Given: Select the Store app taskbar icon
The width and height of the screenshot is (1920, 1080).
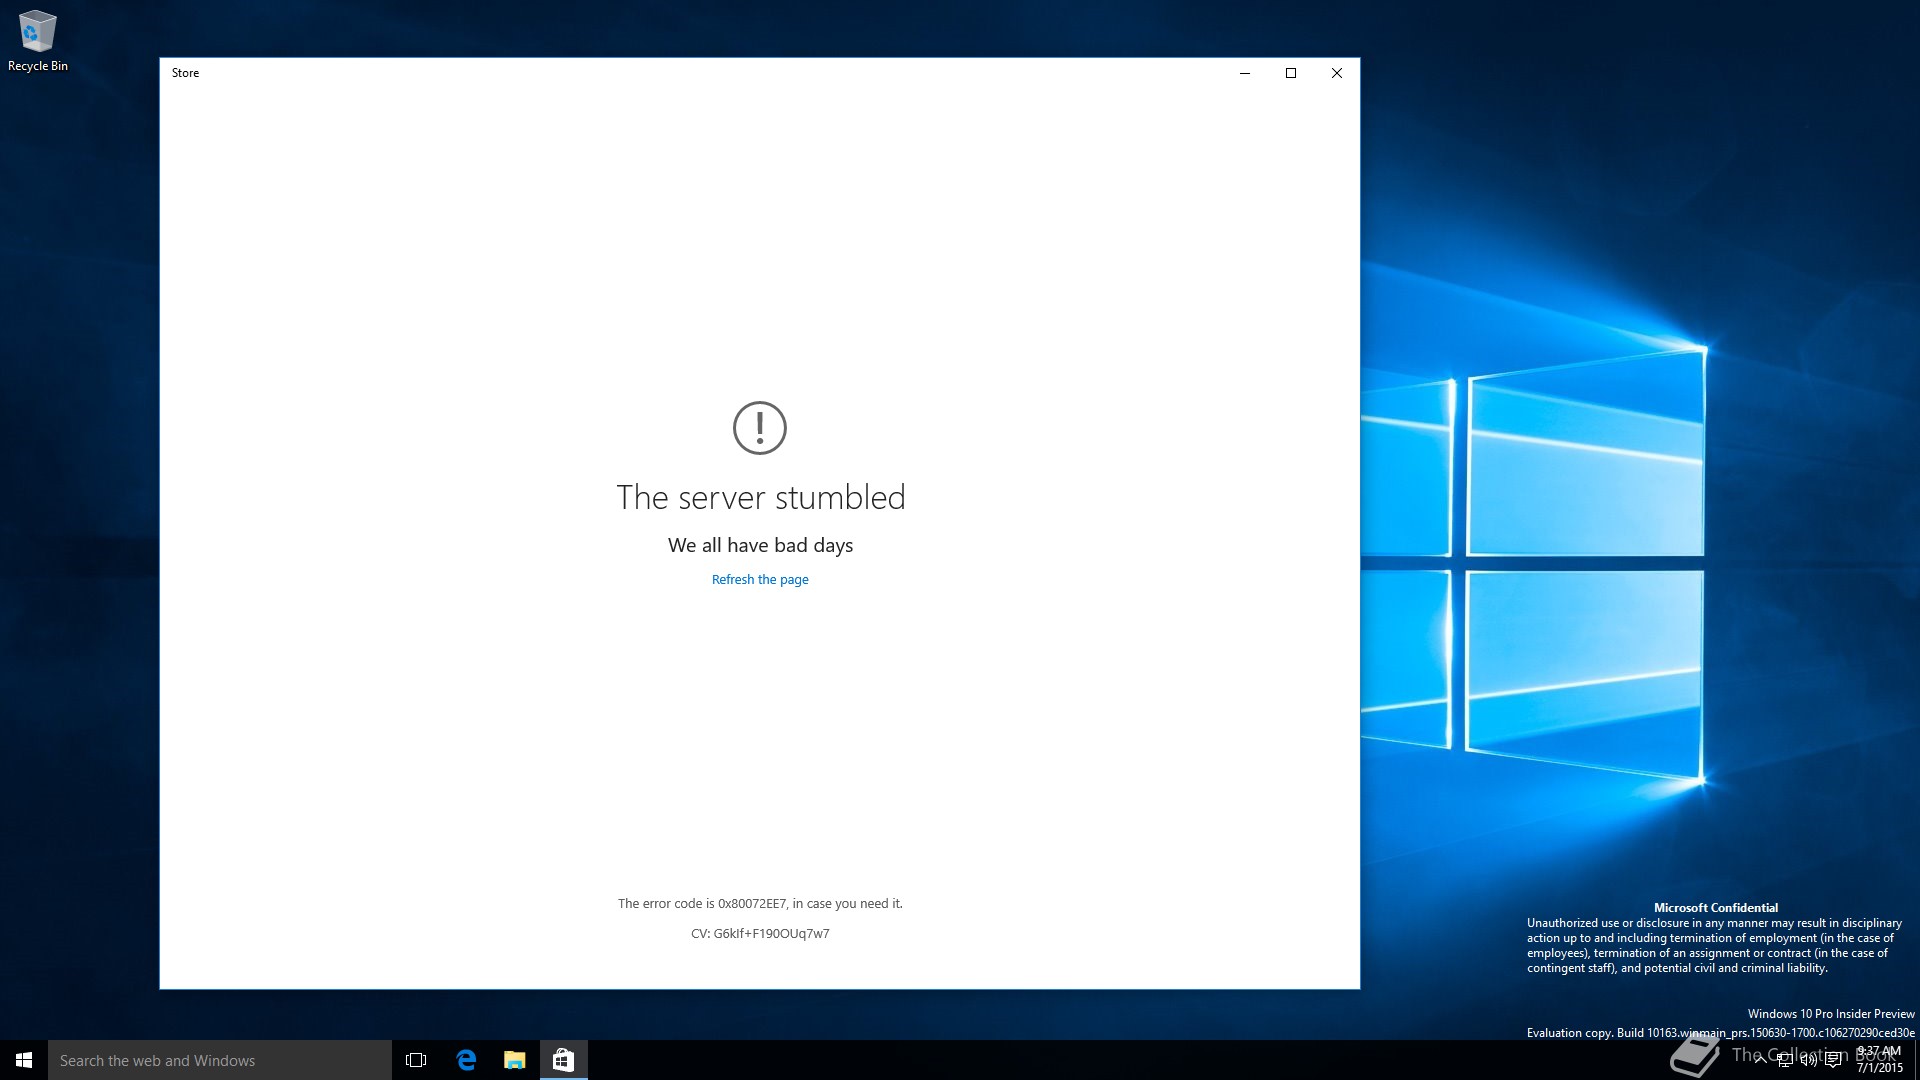Looking at the screenshot, I should (x=564, y=1060).
